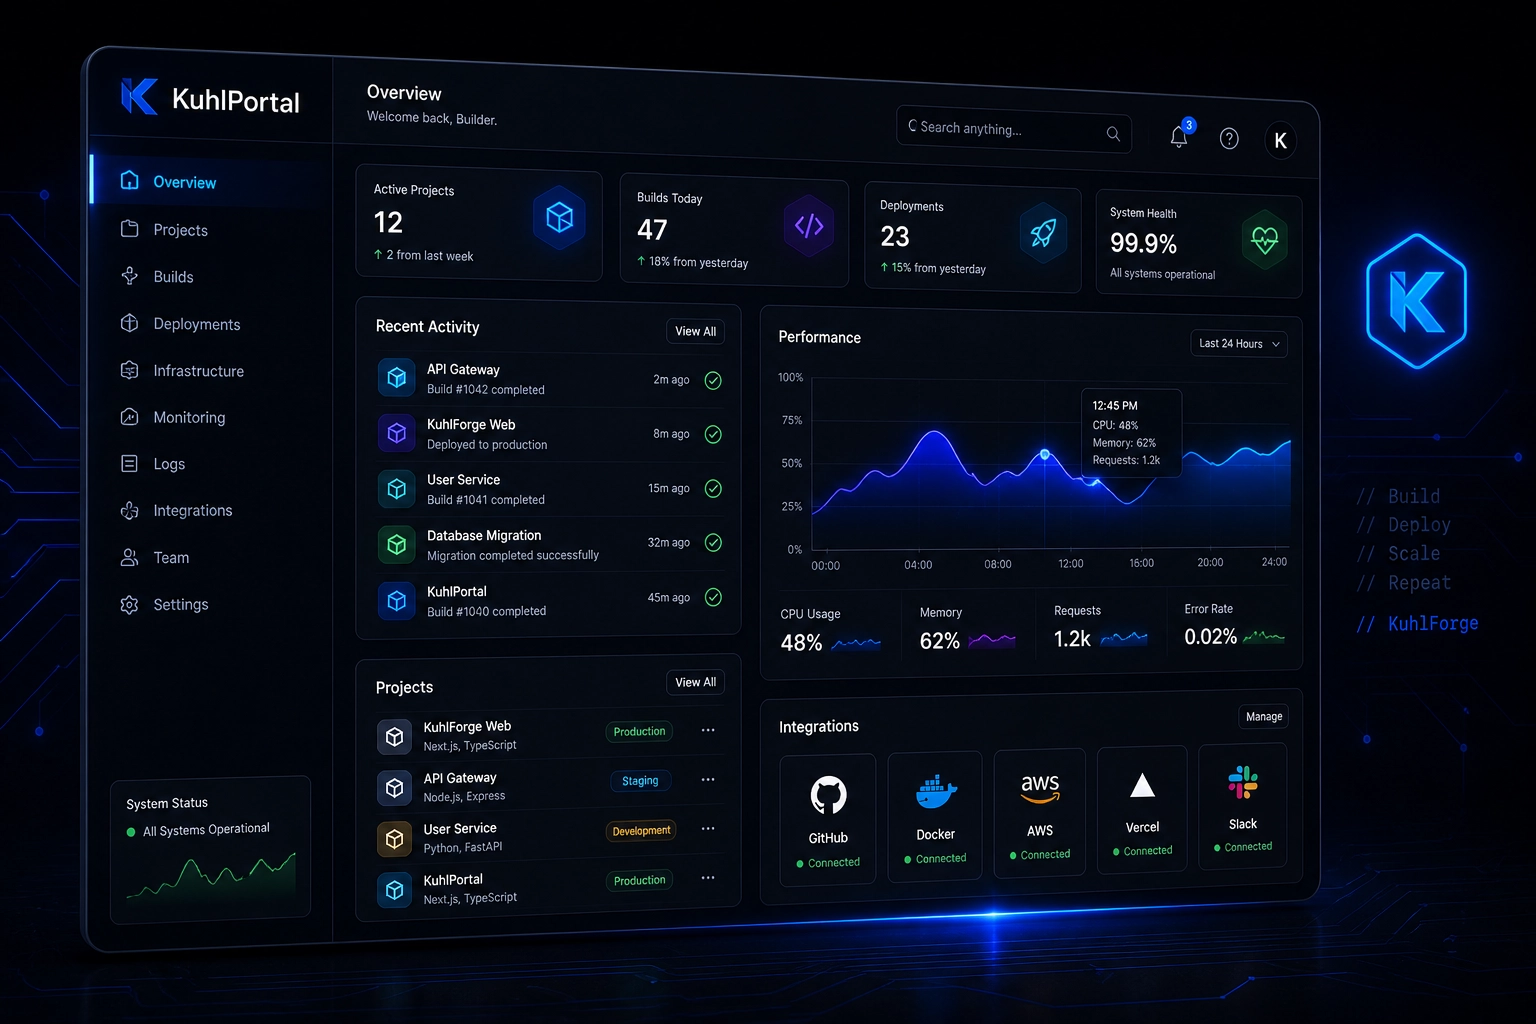Click the CPU Usage 48% sparkline

(856, 643)
